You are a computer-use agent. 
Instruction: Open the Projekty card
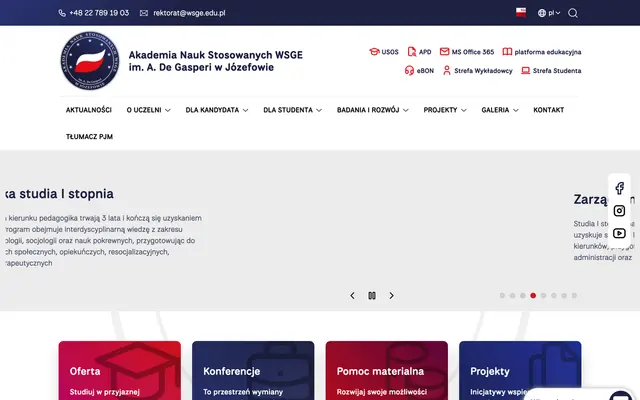[x=520, y=371]
